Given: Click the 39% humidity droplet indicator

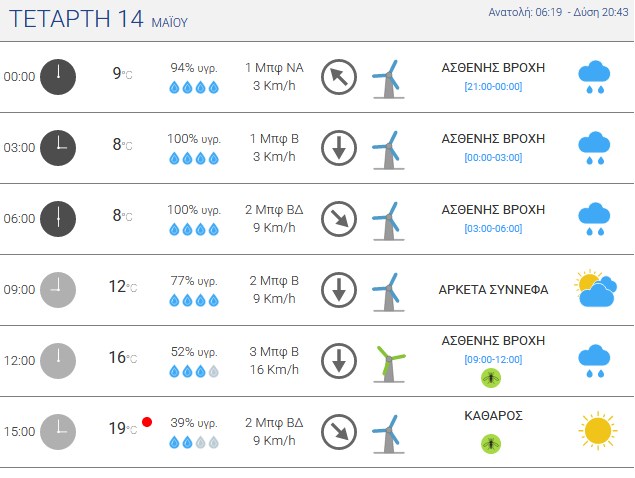Looking at the screenshot, I should click(x=194, y=442).
